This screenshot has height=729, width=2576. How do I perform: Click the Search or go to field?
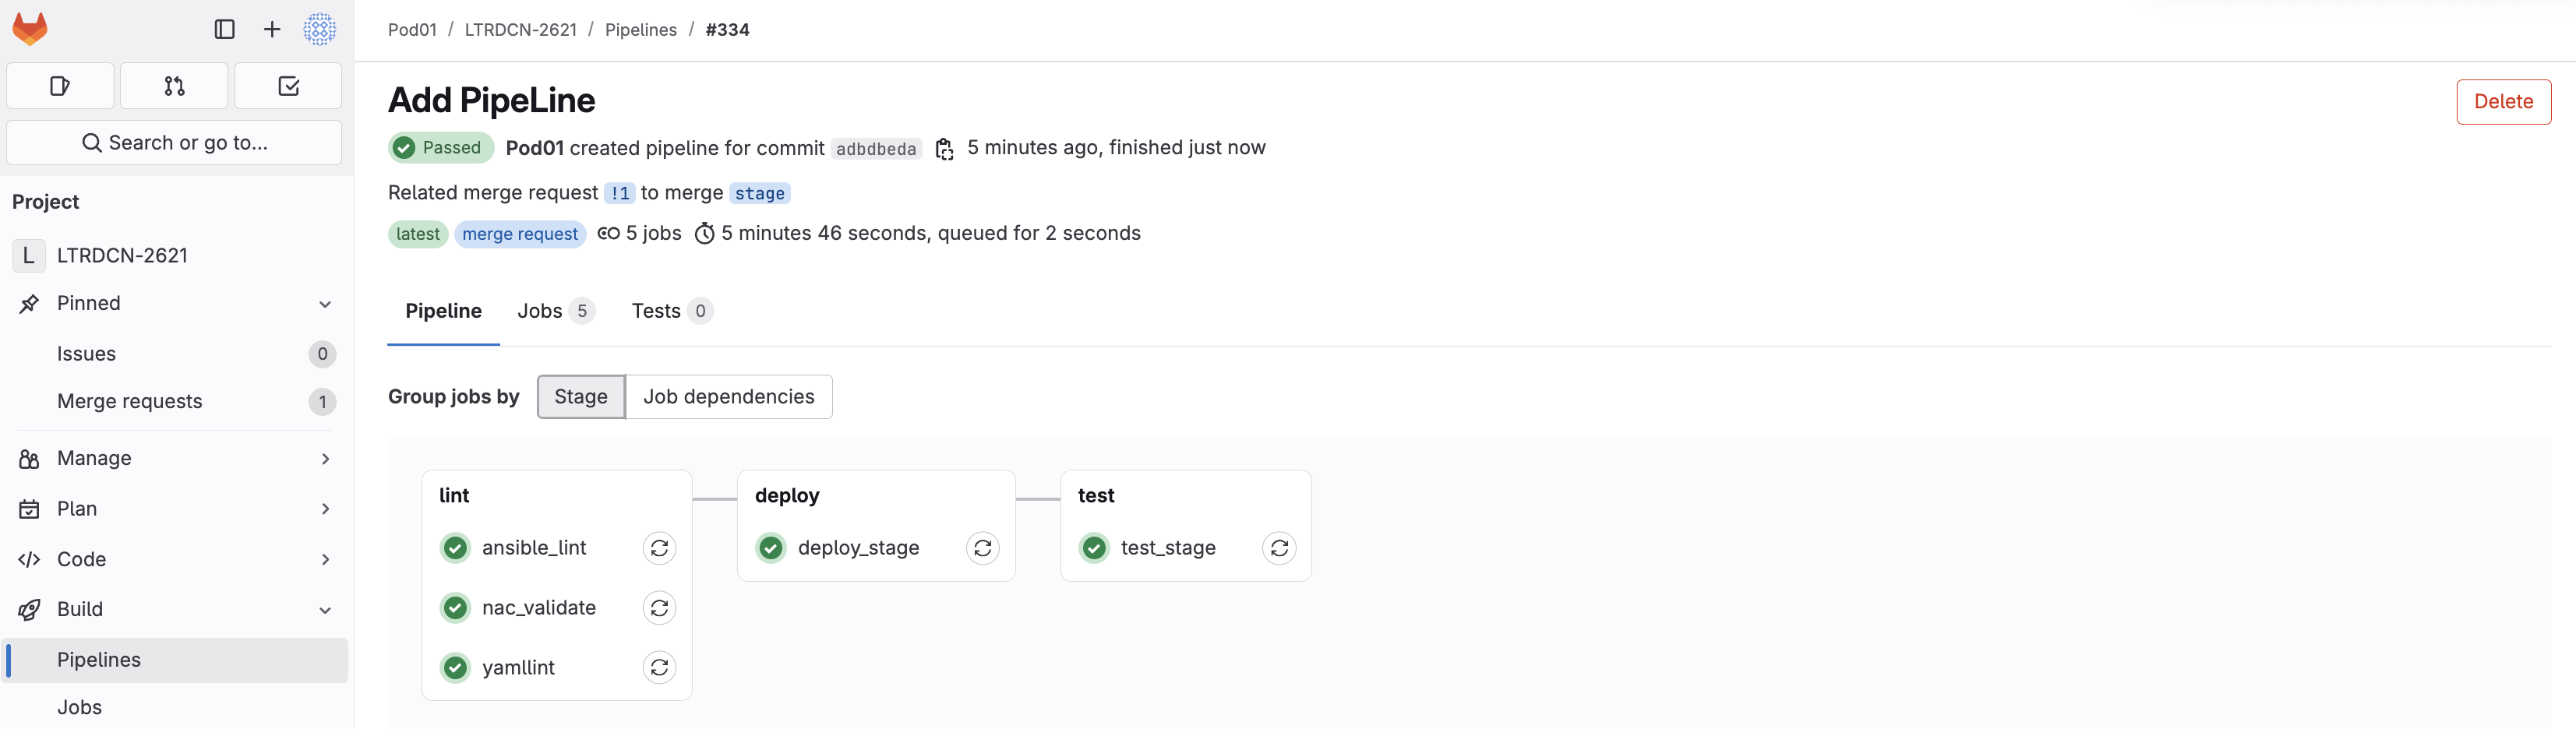click(174, 143)
